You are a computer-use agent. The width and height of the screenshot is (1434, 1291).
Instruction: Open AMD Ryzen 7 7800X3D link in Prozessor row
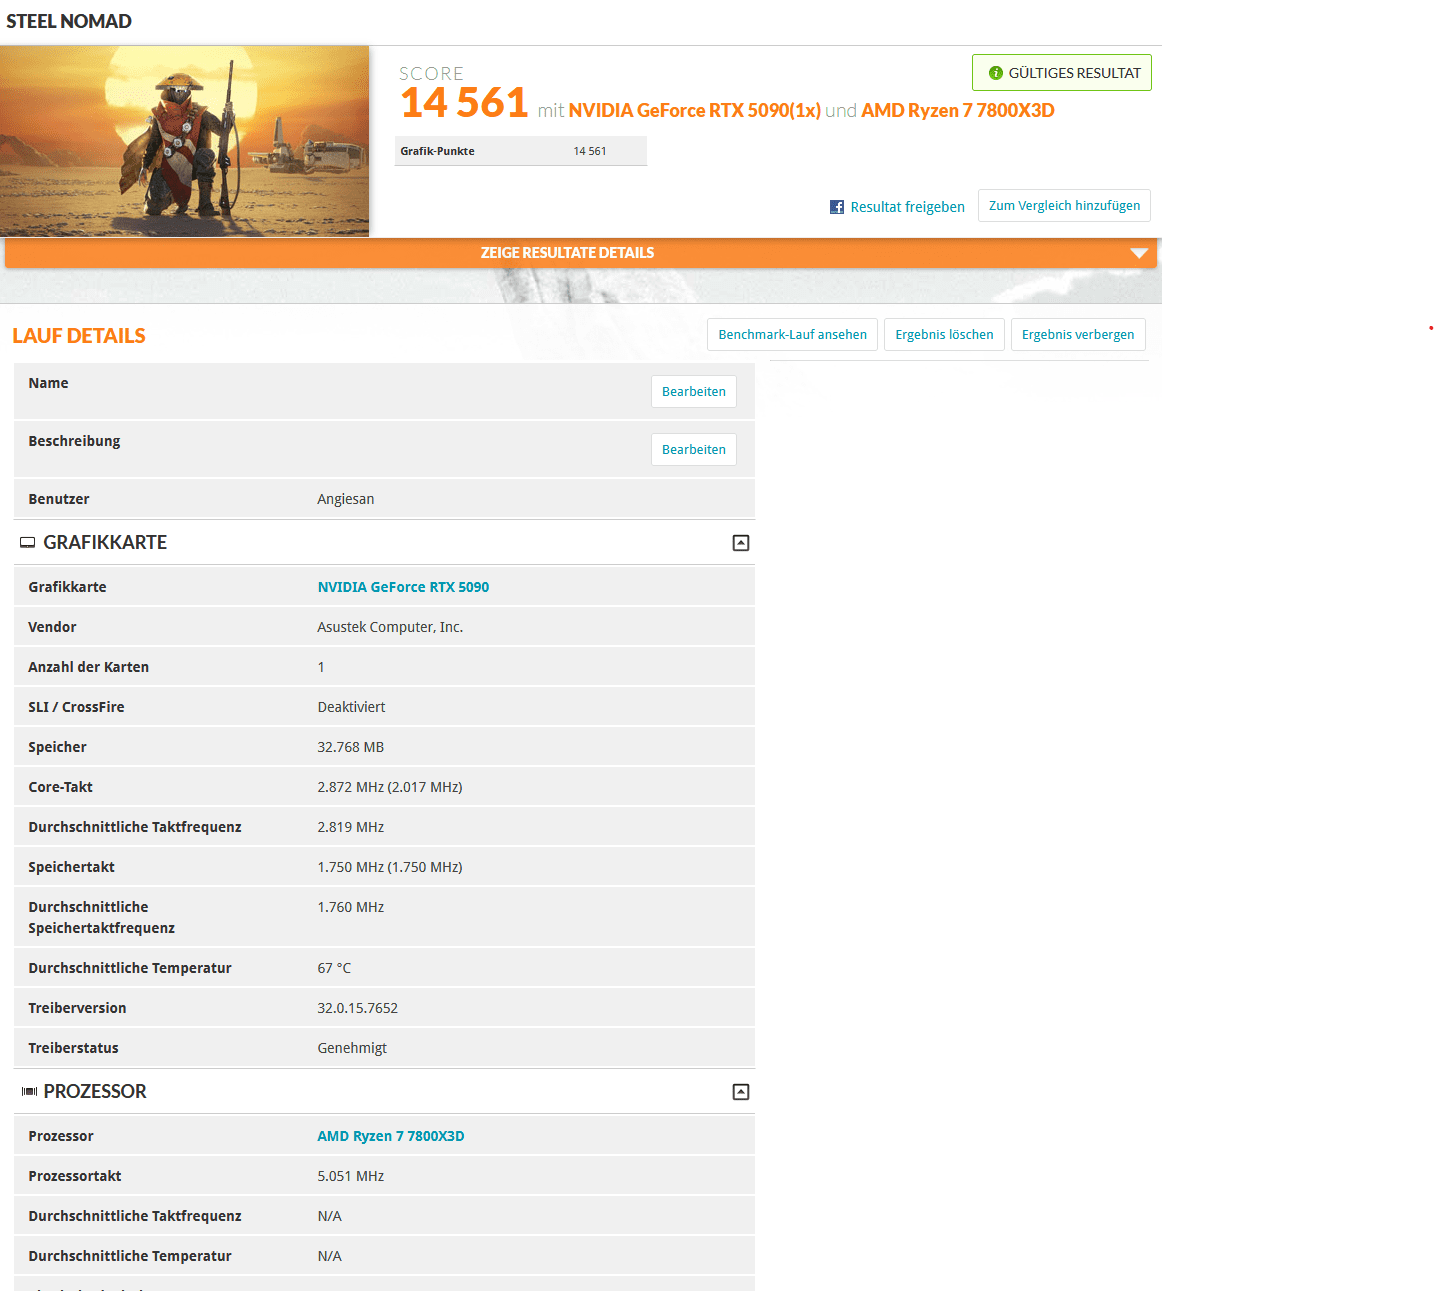tap(391, 1136)
